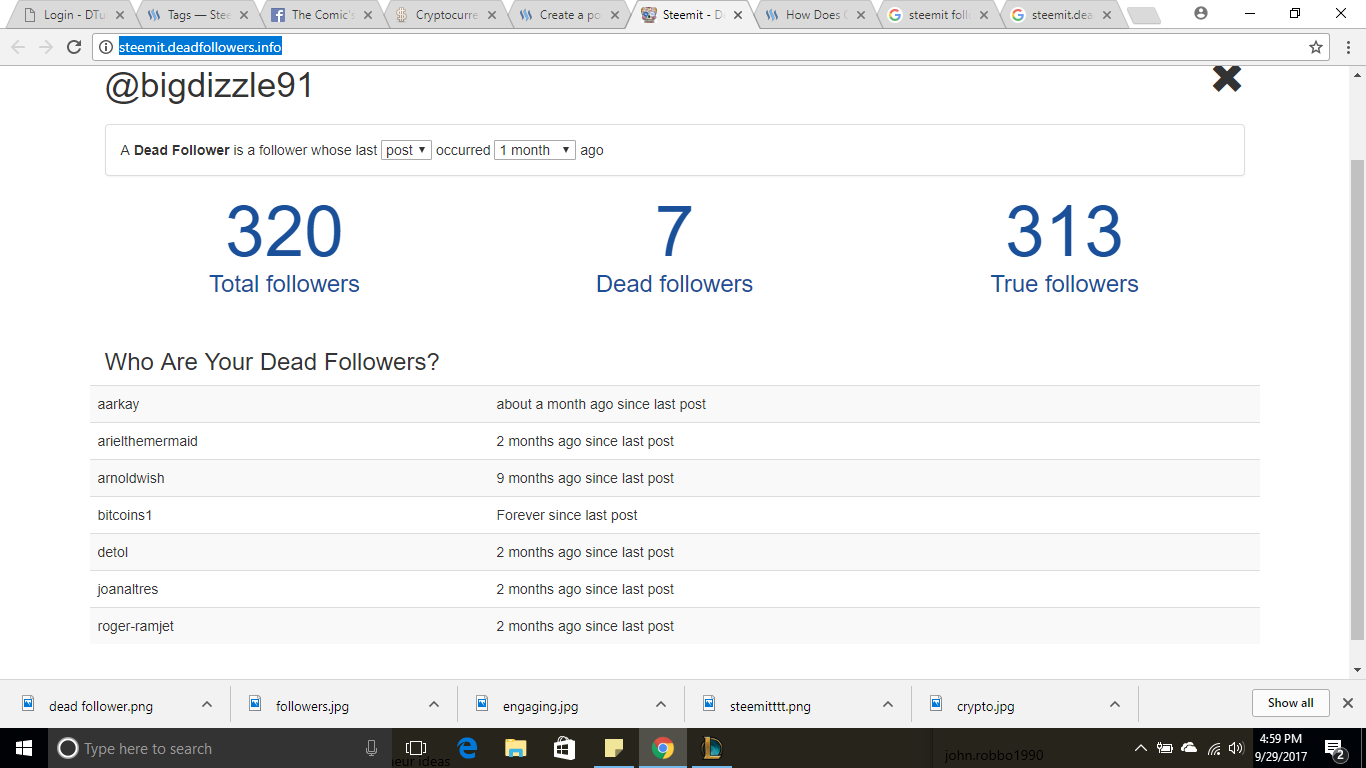Open the Windows Start menu
Screen dimensions: 1366x768
click(x=23, y=748)
